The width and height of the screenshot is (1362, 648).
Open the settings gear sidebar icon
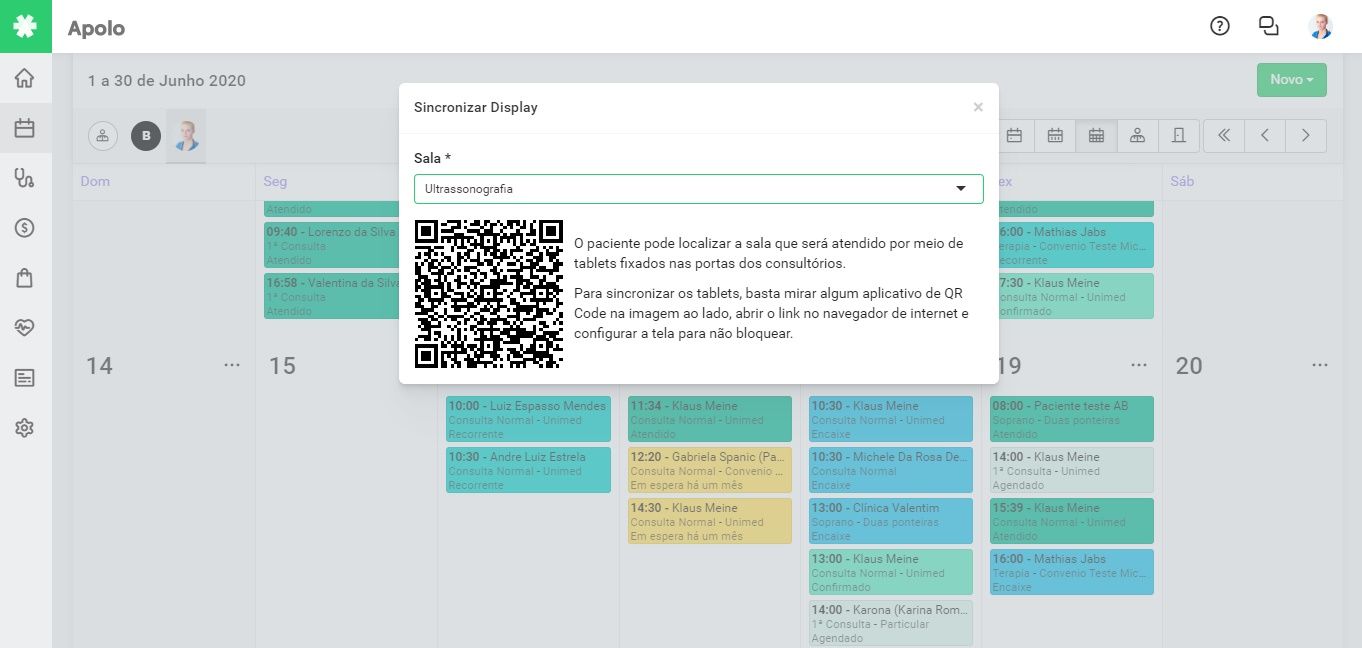(x=25, y=428)
